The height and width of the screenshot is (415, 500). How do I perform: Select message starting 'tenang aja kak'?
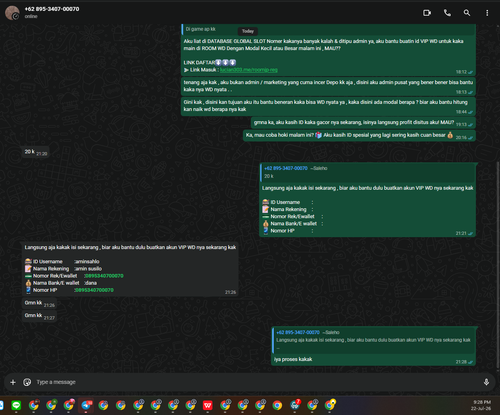click(x=328, y=86)
